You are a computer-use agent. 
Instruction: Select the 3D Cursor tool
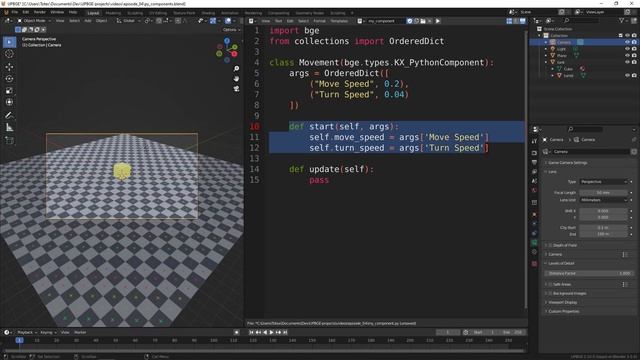tap(9, 54)
